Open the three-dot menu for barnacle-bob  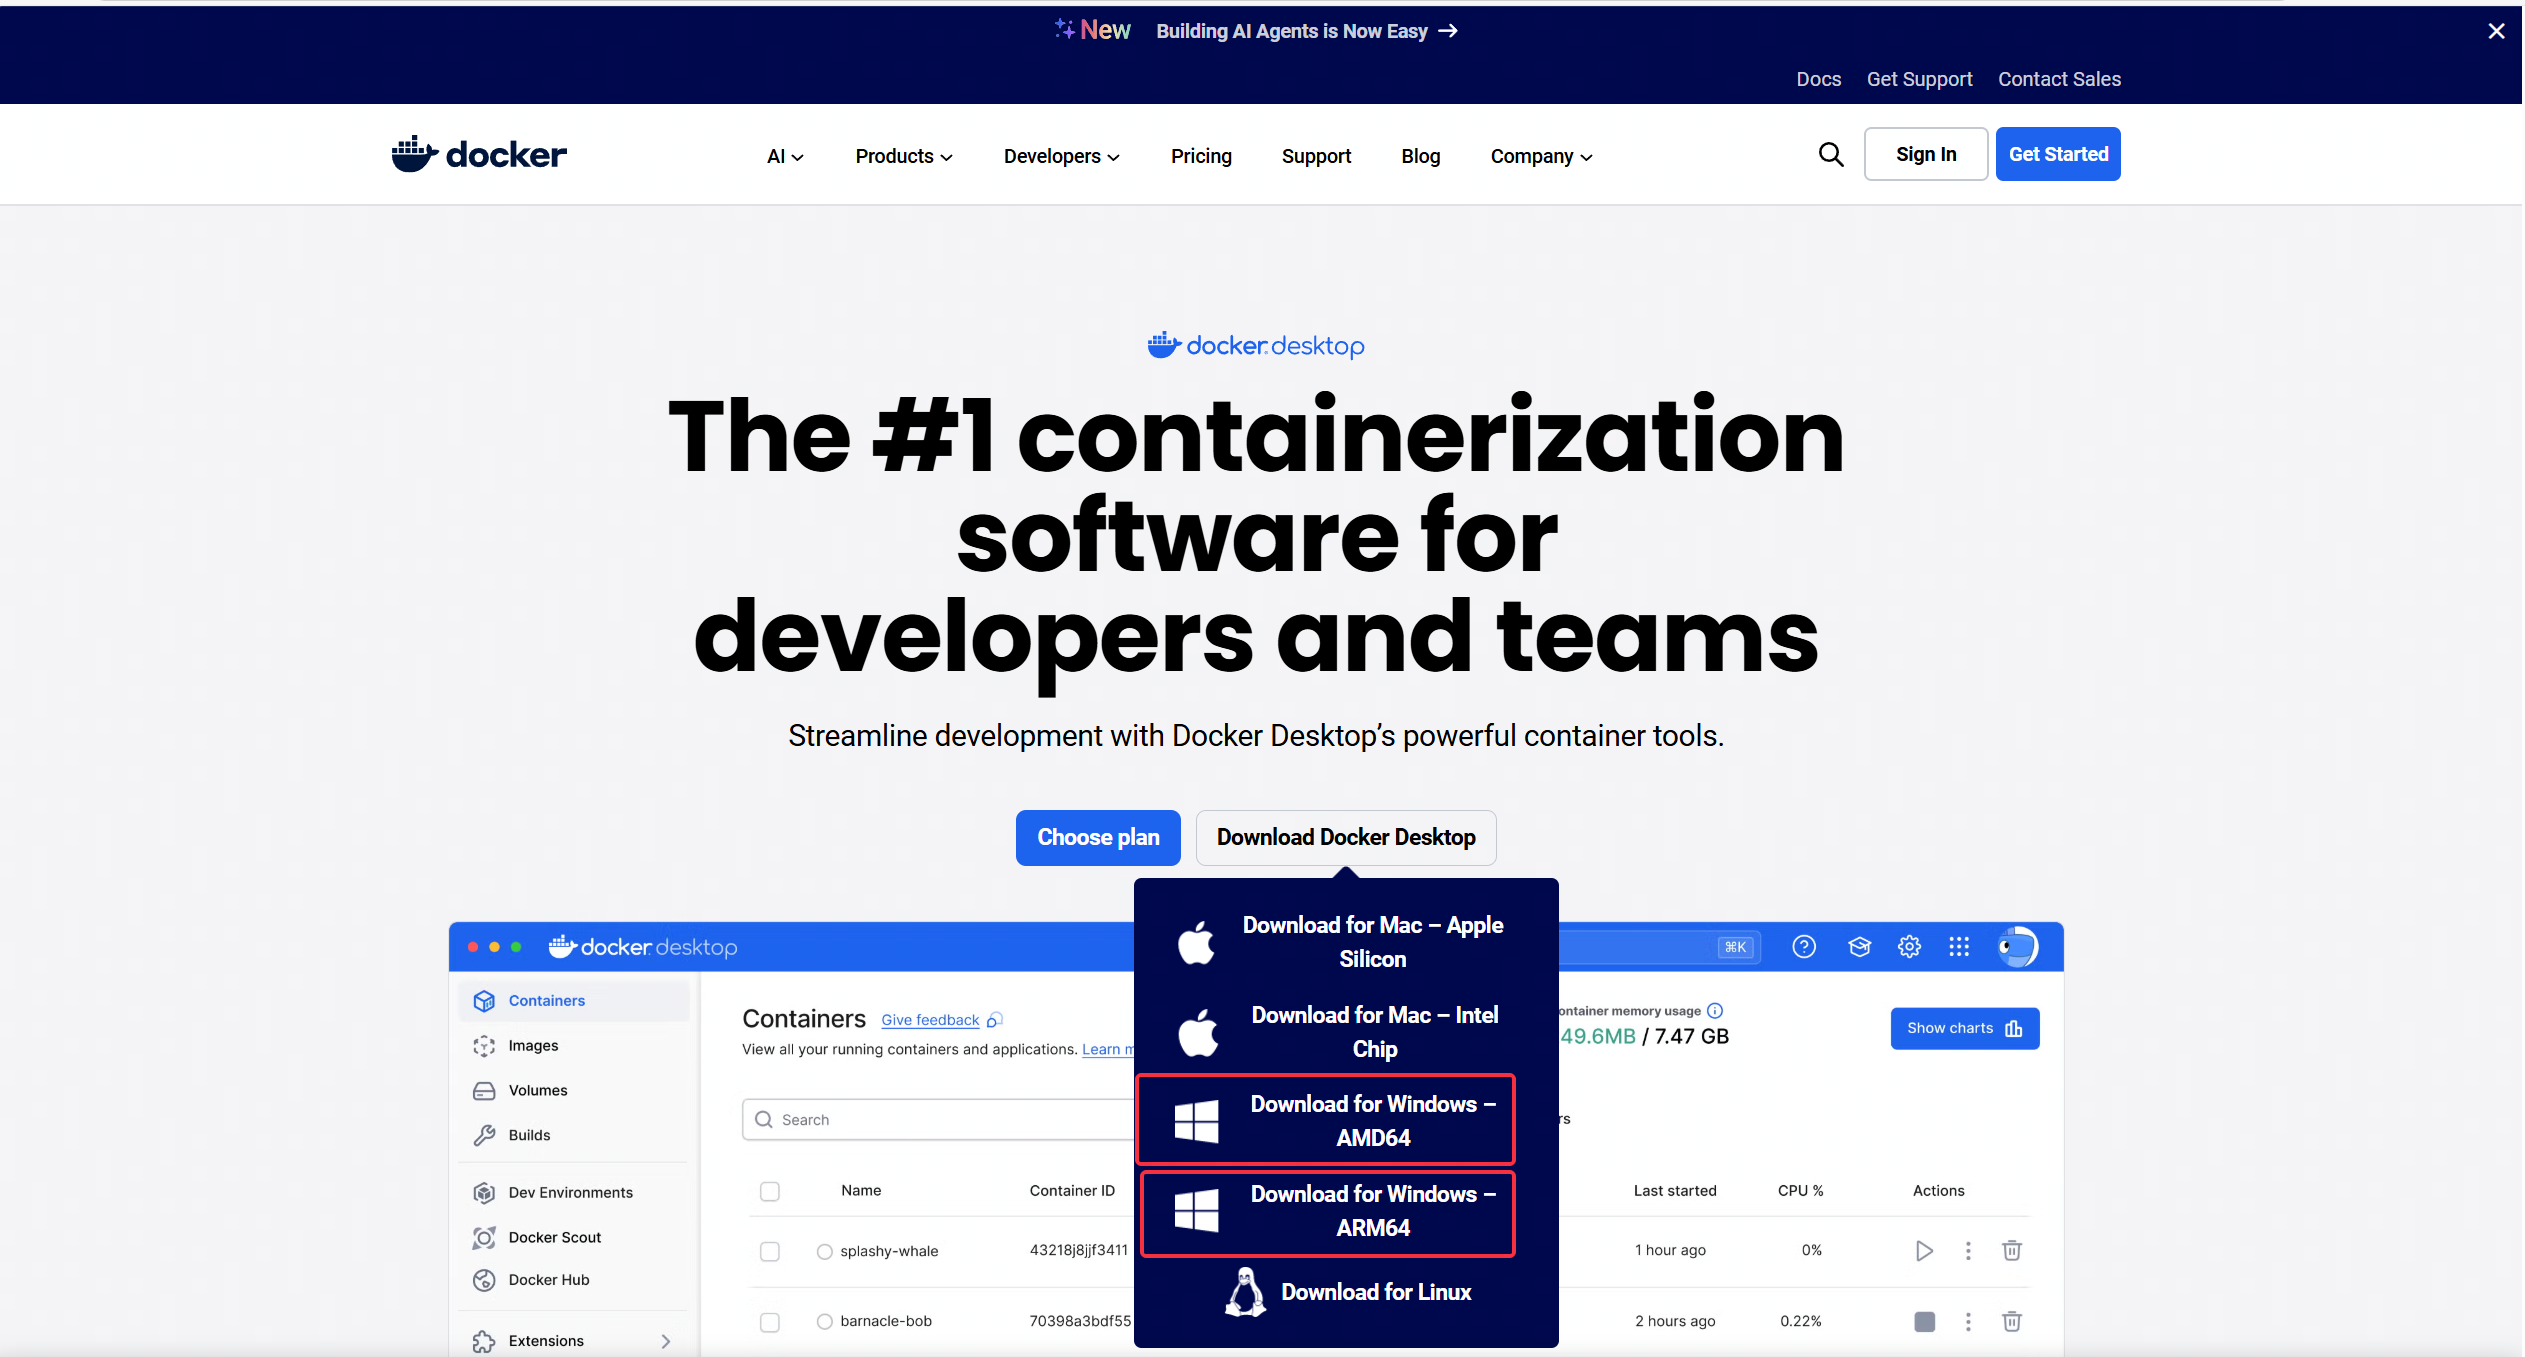[1968, 1321]
